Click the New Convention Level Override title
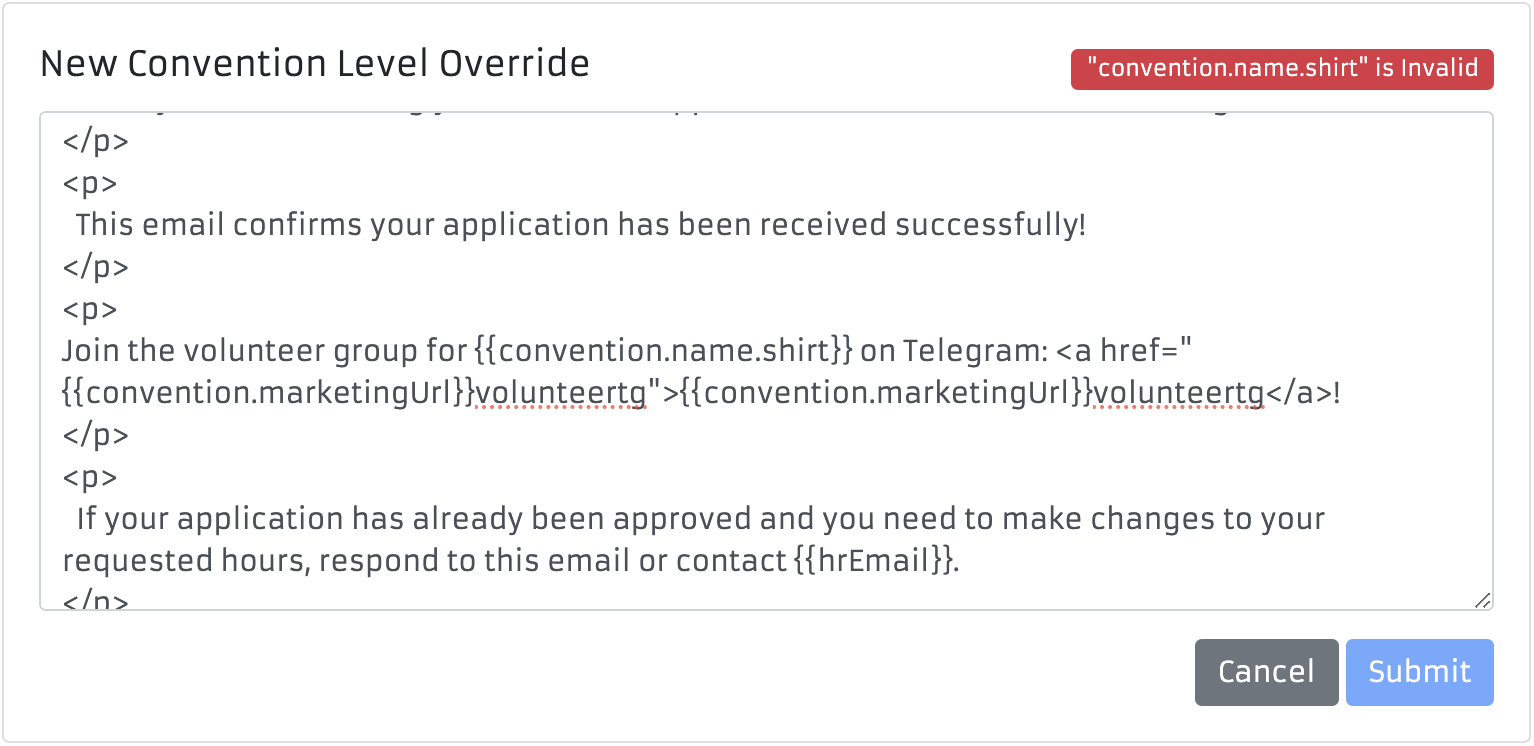The height and width of the screenshot is (746, 1534). [314, 64]
